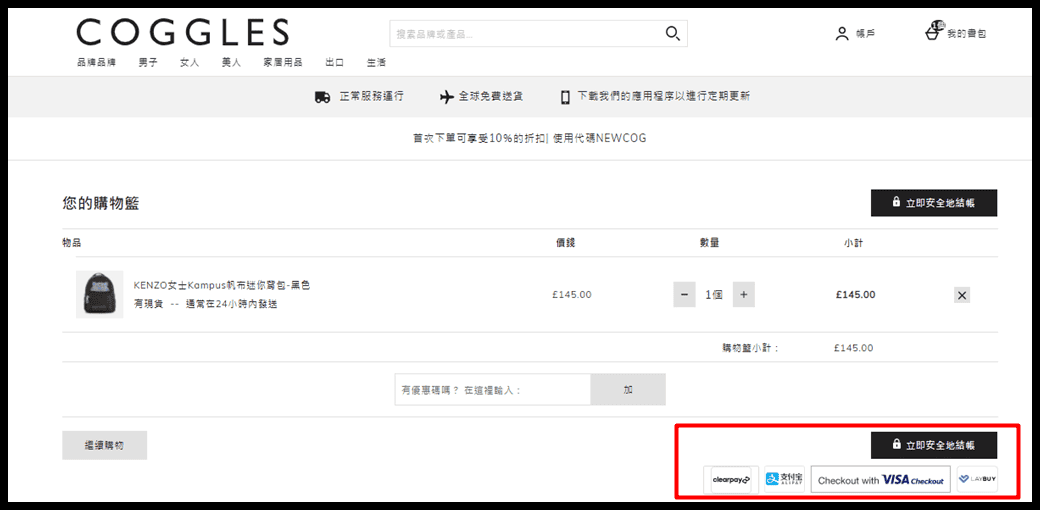Choose the Alipay payment option
The width and height of the screenshot is (1040, 510).
783,480
